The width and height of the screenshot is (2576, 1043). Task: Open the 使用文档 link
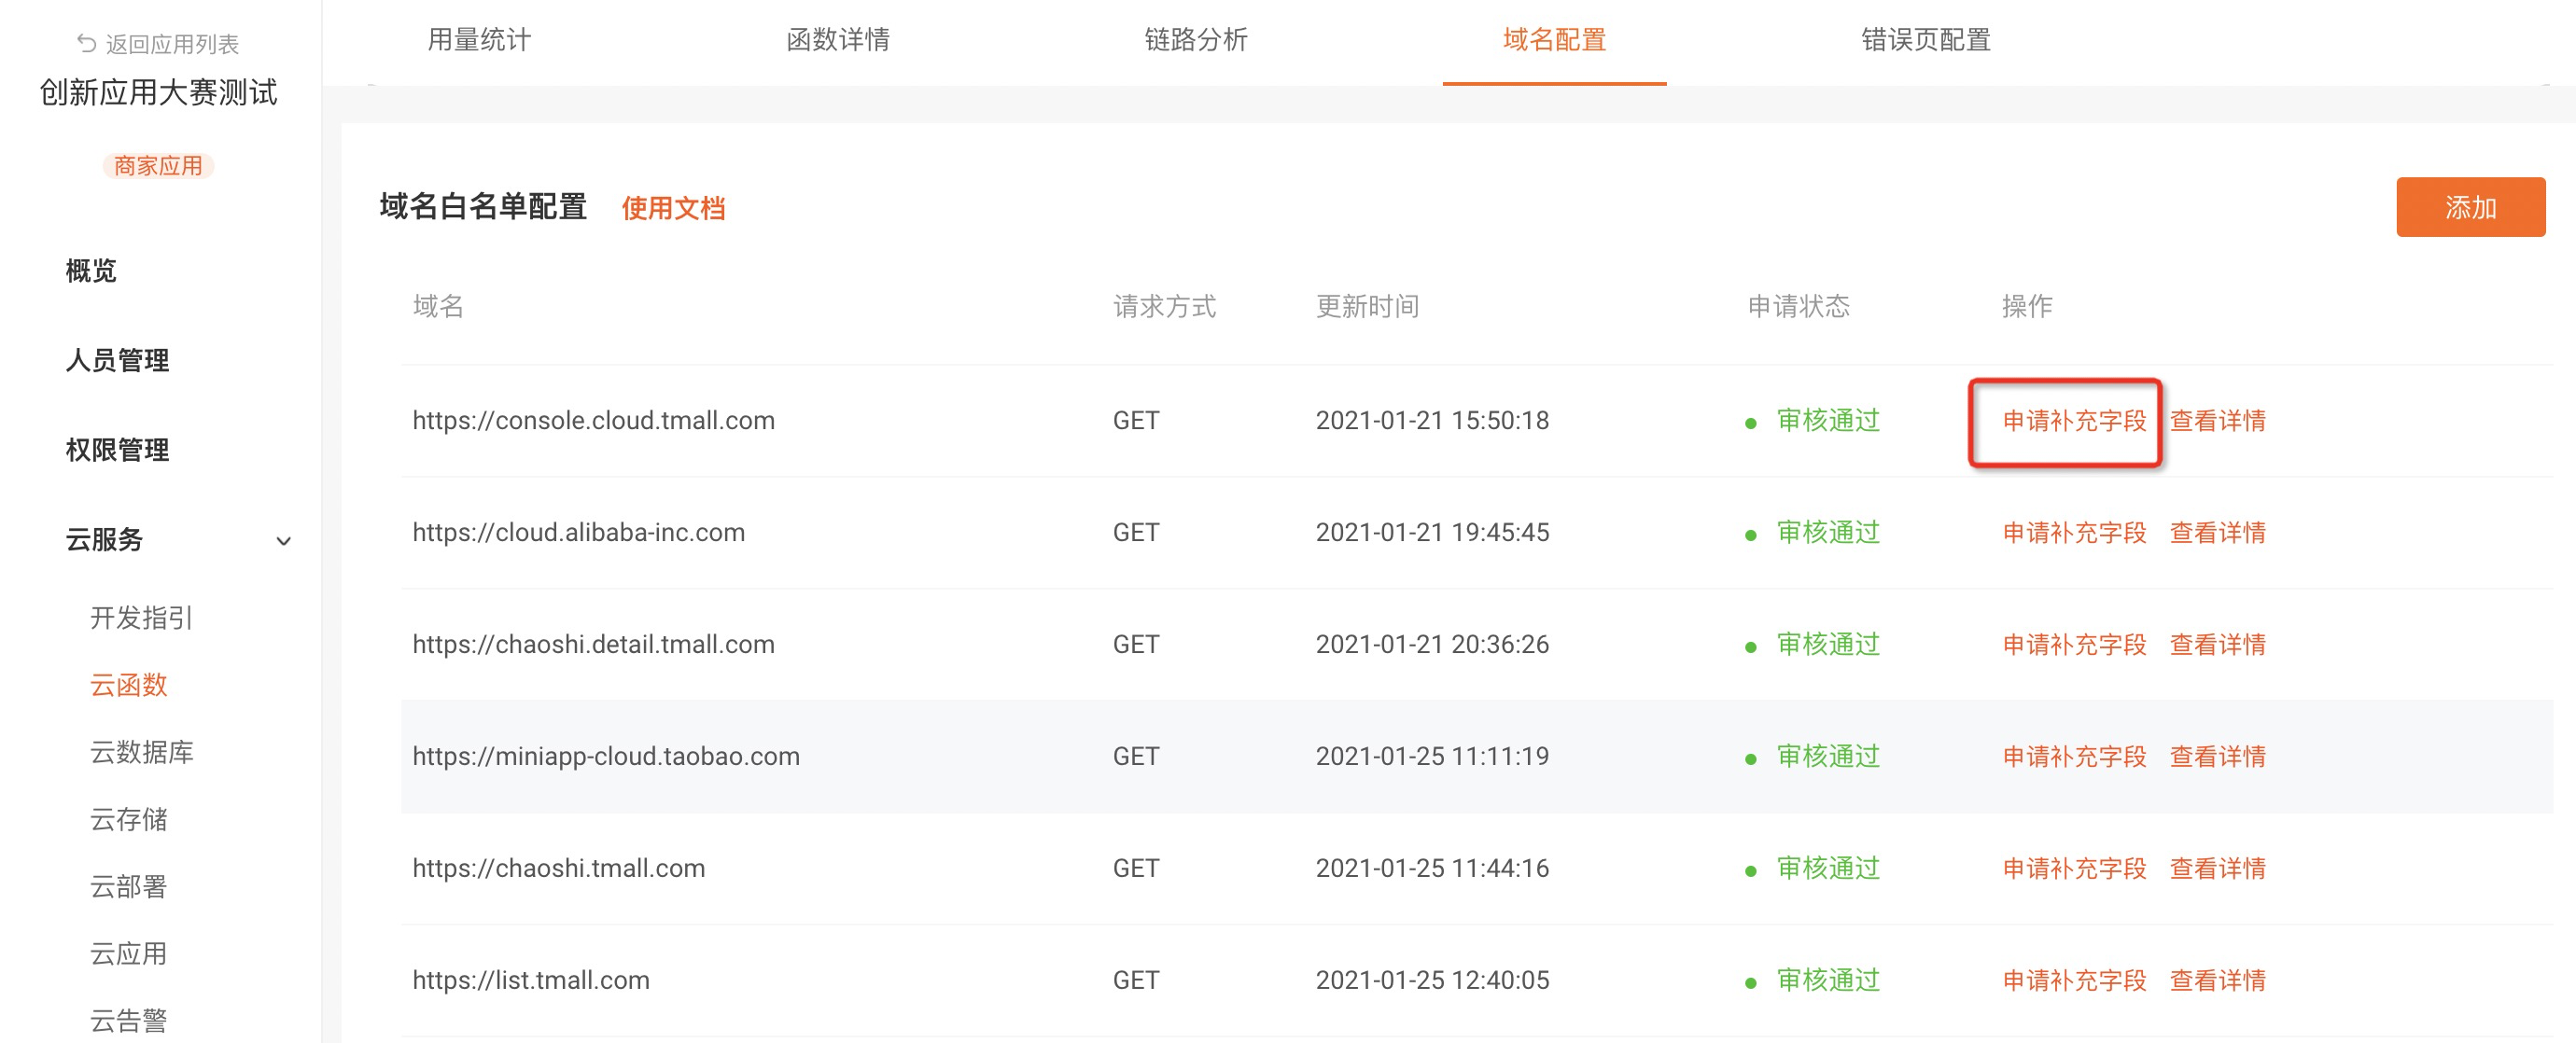[x=673, y=208]
